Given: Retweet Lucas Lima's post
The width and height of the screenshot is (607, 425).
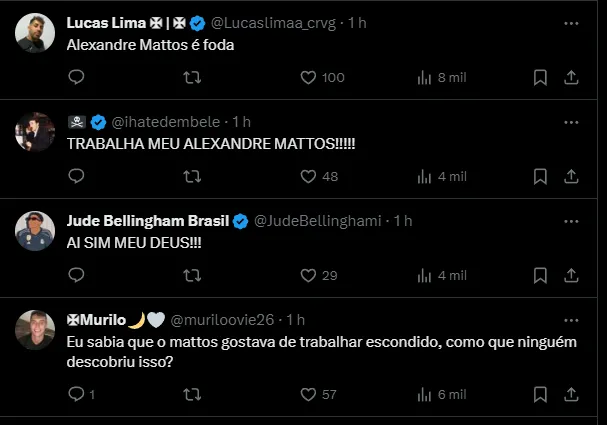Looking at the screenshot, I should click(x=192, y=77).
